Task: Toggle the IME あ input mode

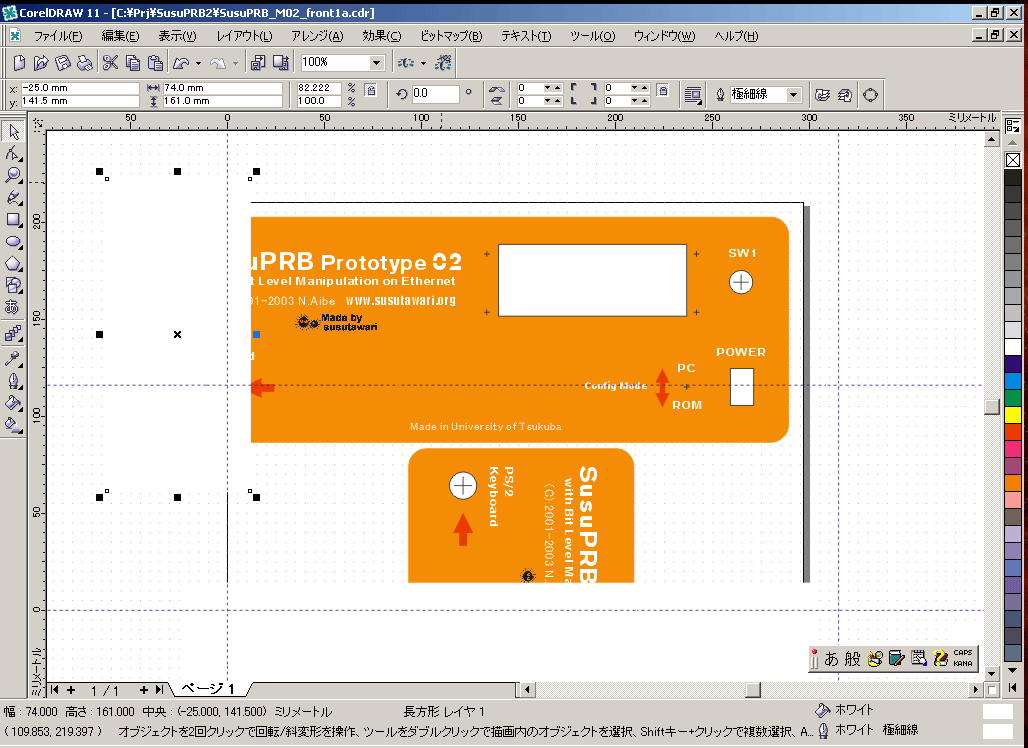Action: [831, 658]
